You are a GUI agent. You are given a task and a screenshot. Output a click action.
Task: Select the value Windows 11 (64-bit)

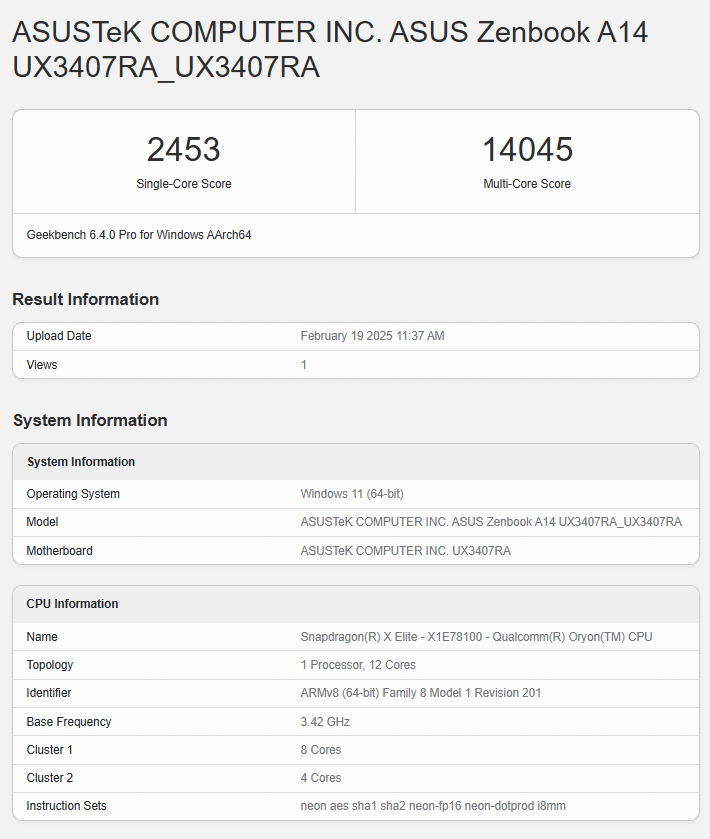click(x=352, y=494)
